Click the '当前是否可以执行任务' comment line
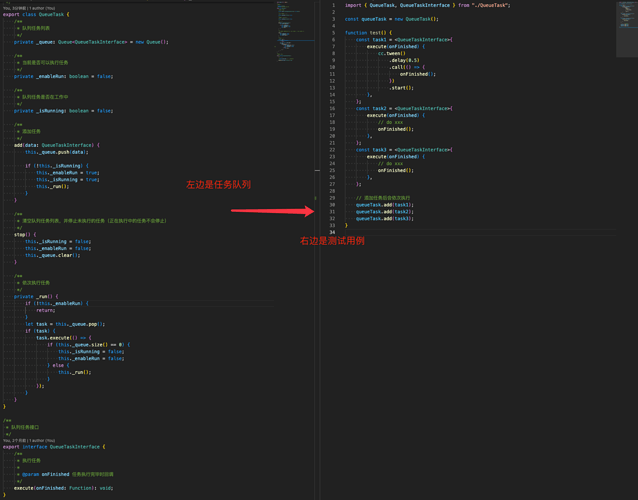 pos(42,63)
